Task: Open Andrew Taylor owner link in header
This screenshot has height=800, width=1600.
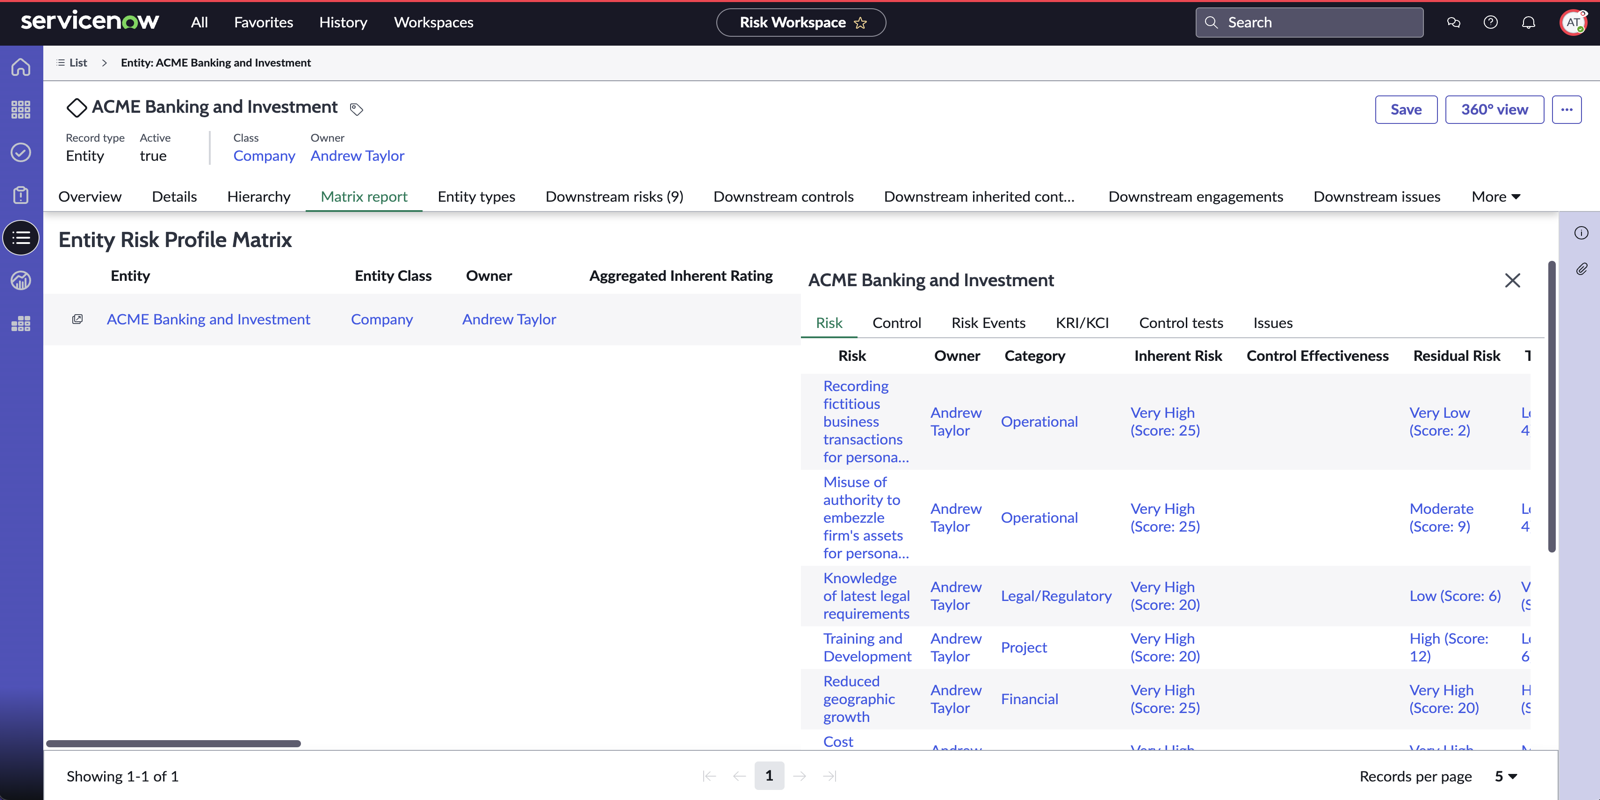Action: [x=357, y=156]
